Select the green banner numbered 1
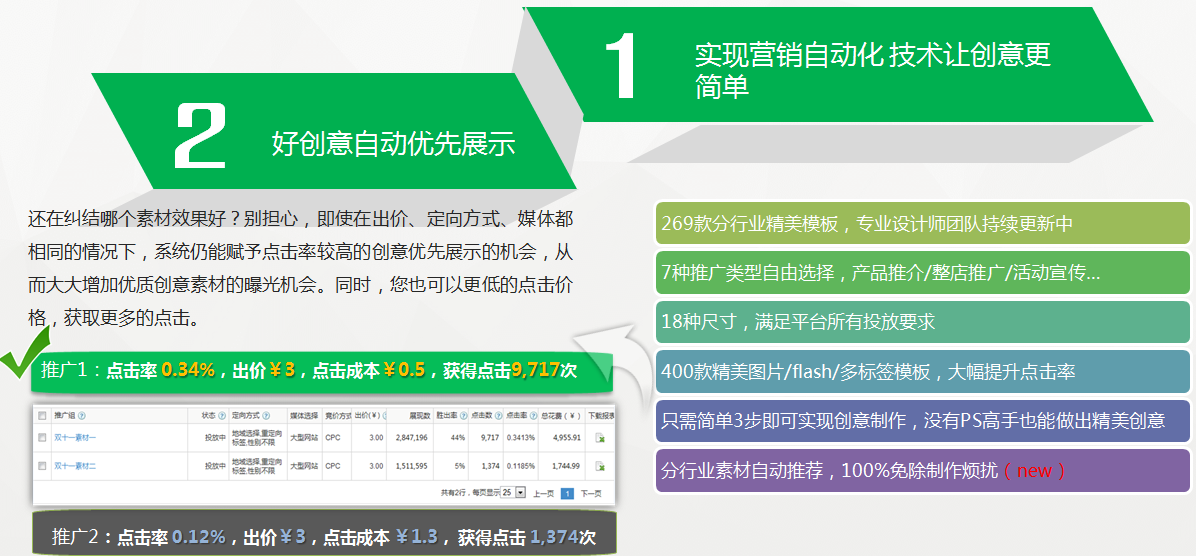1196x556 pixels. [x=840, y=68]
